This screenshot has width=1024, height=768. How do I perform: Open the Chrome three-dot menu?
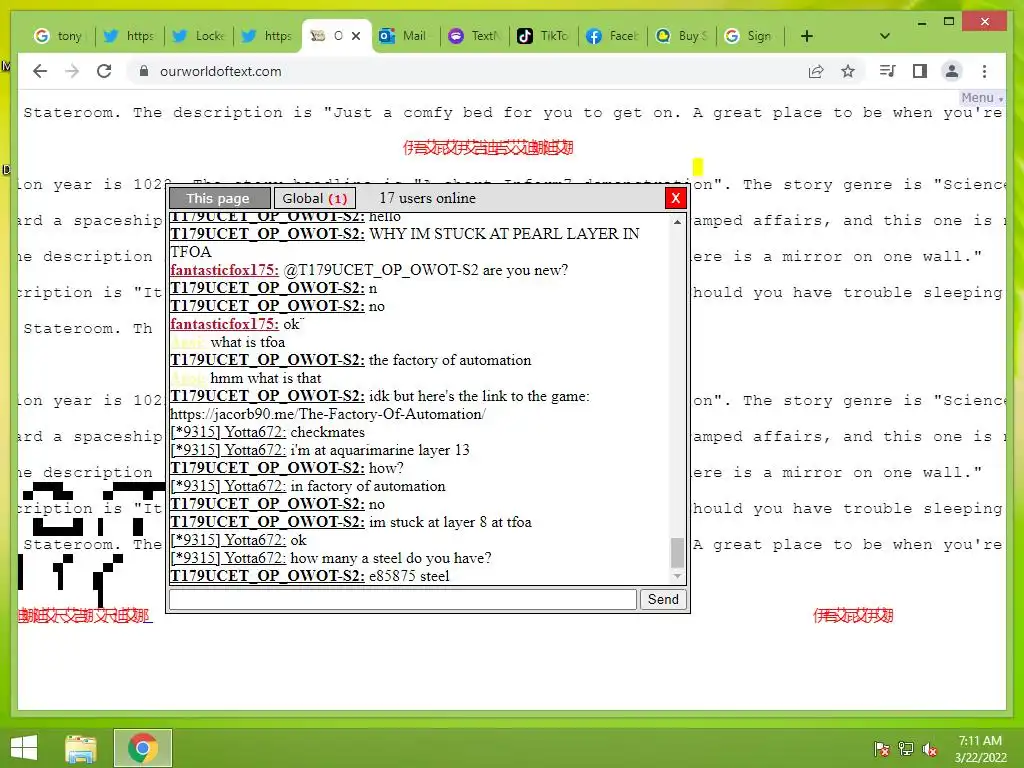pos(984,71)
